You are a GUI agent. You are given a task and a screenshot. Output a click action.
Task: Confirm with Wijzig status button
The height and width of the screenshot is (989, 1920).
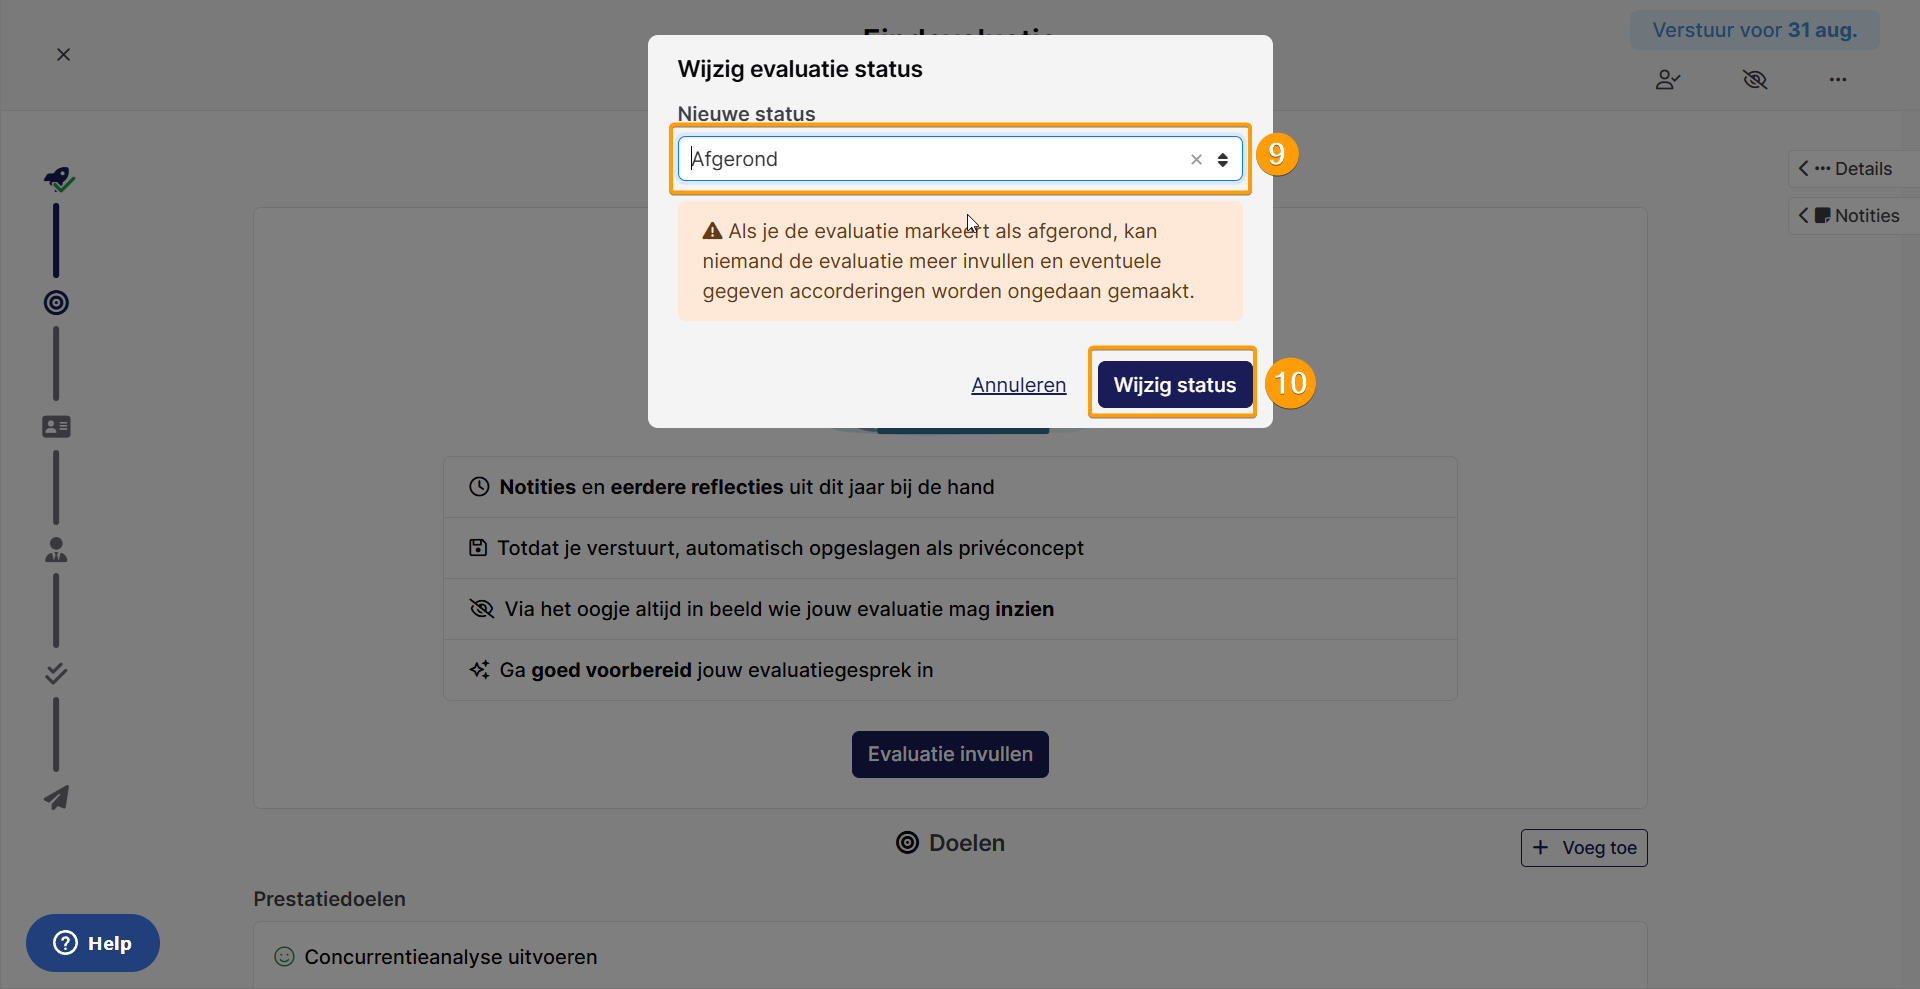click(1175, 385)
